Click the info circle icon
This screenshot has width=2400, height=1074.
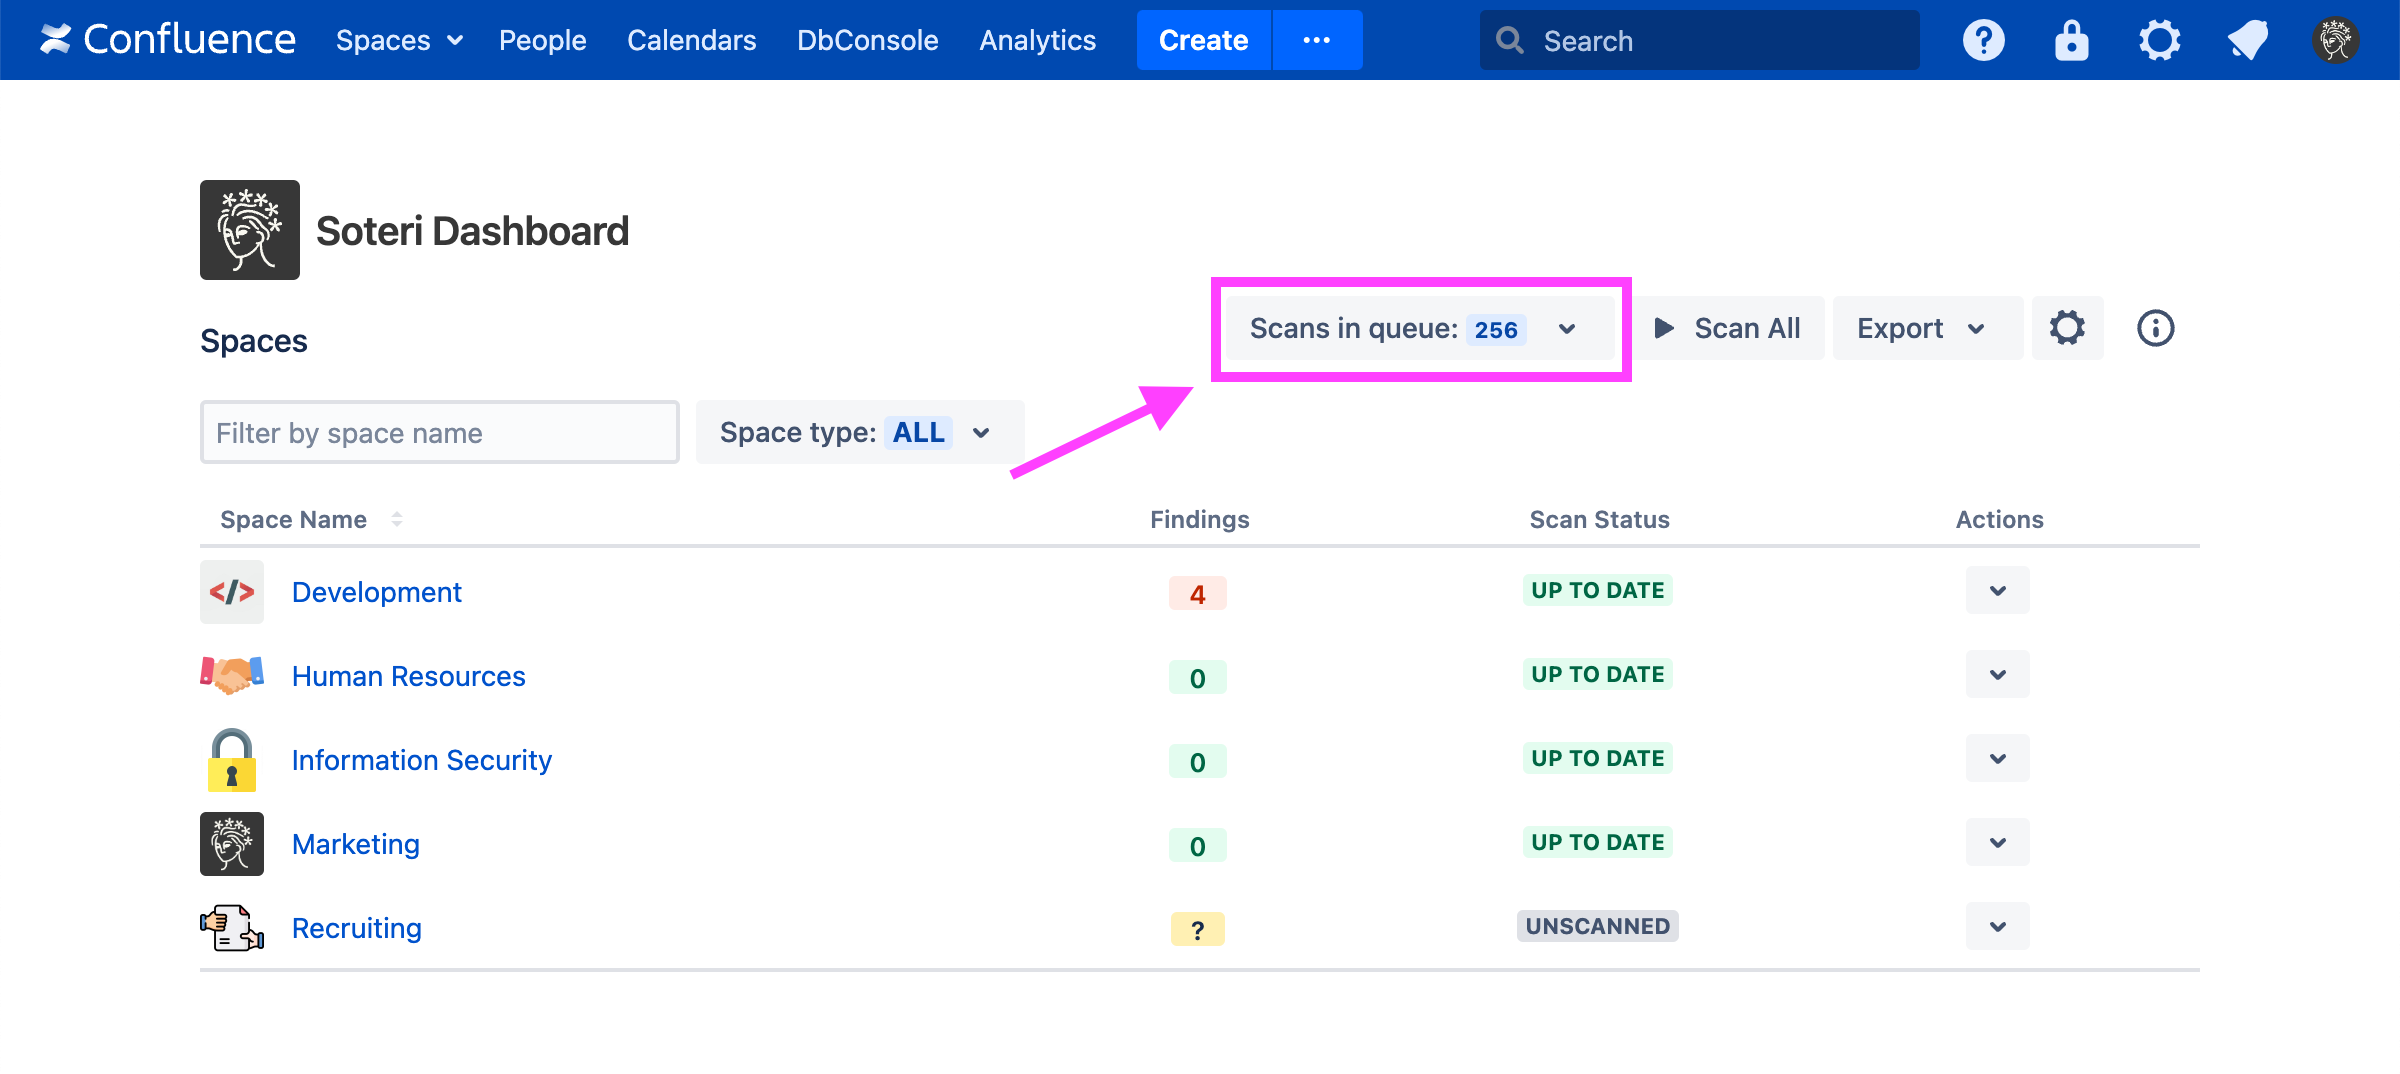[x=2155, y=328]
